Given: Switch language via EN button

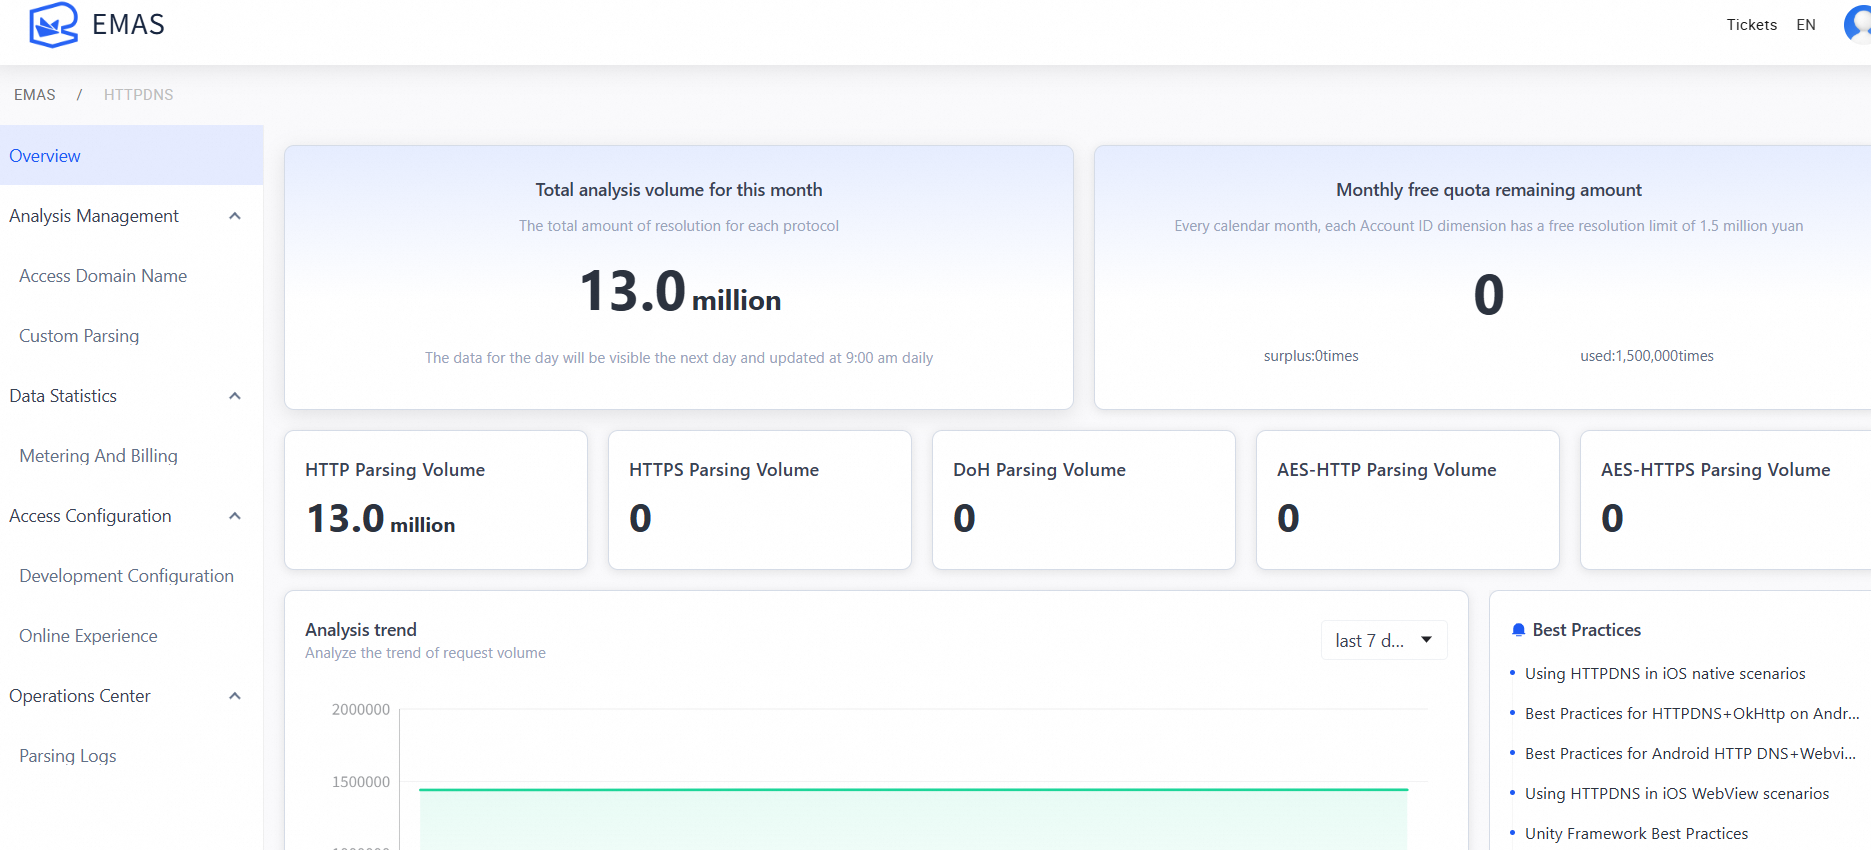Looking at the screenshot, I should pyautogui.click(x=1806, y=25).
